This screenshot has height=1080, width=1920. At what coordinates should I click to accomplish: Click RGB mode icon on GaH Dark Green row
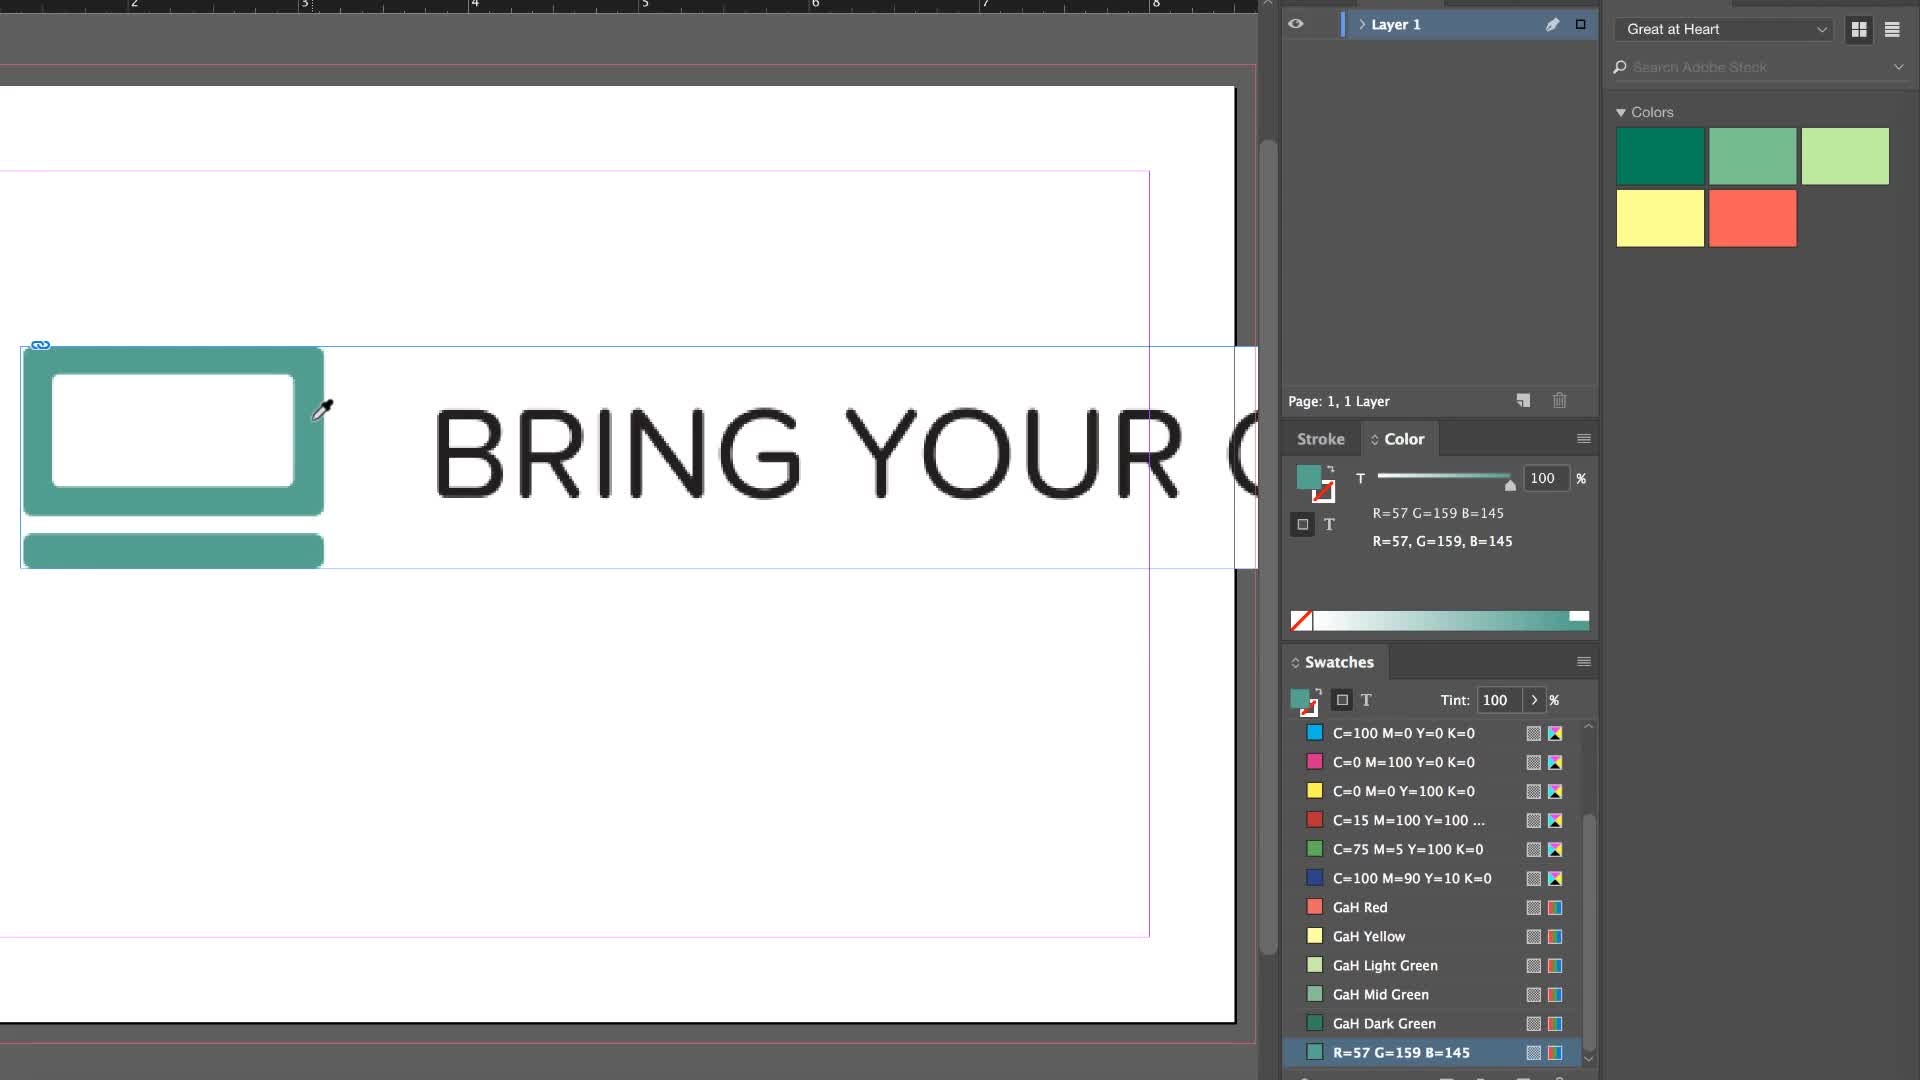tap(1555, 1023)
